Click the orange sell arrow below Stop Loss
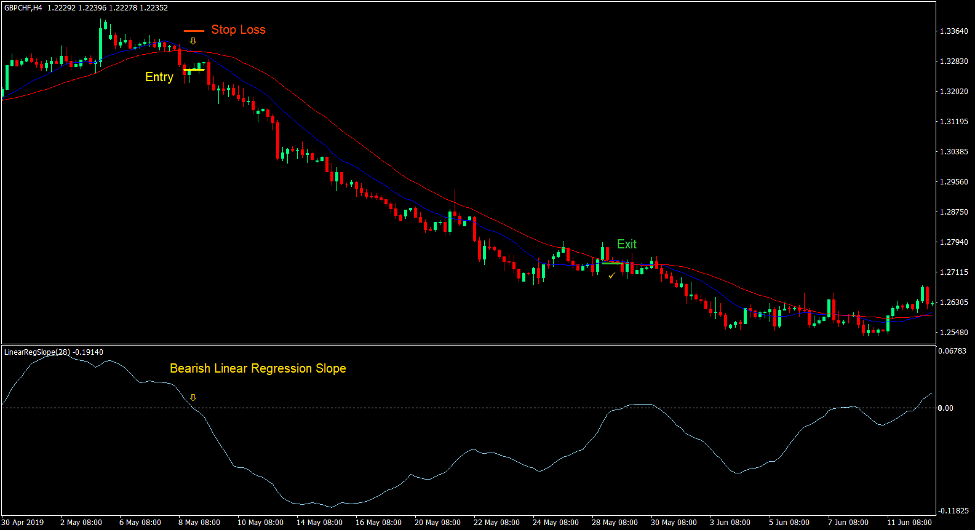The image size is (977, 531). click(x=193, y=41)
